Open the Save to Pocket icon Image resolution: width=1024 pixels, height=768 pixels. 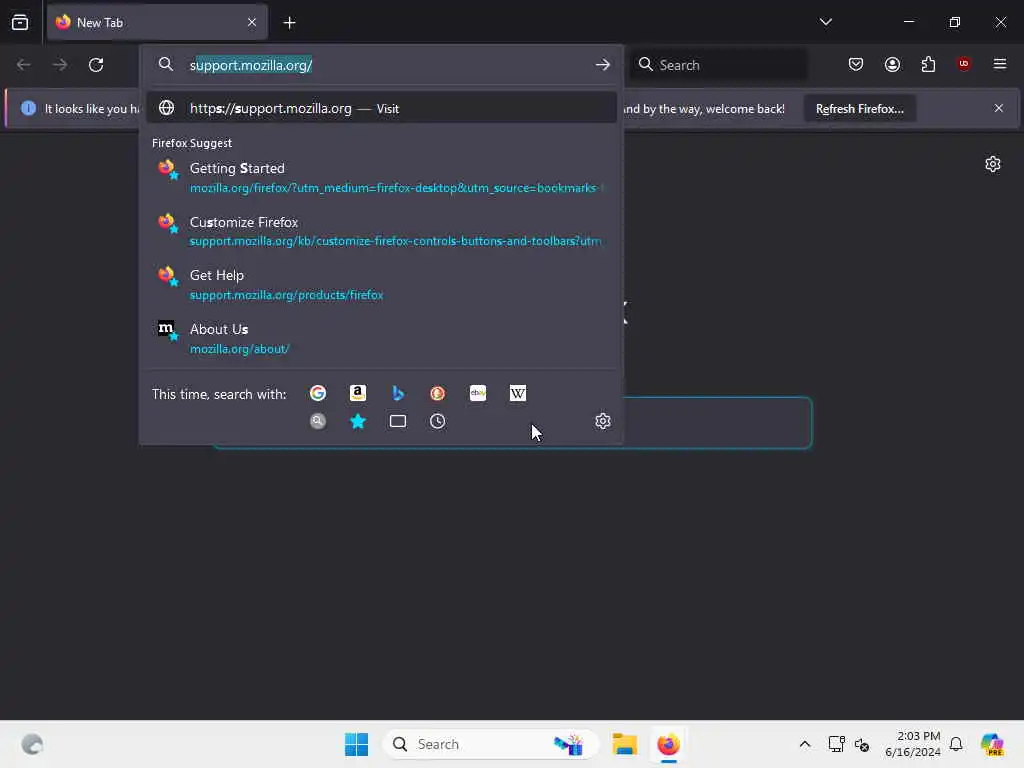[x=856, y=64]
